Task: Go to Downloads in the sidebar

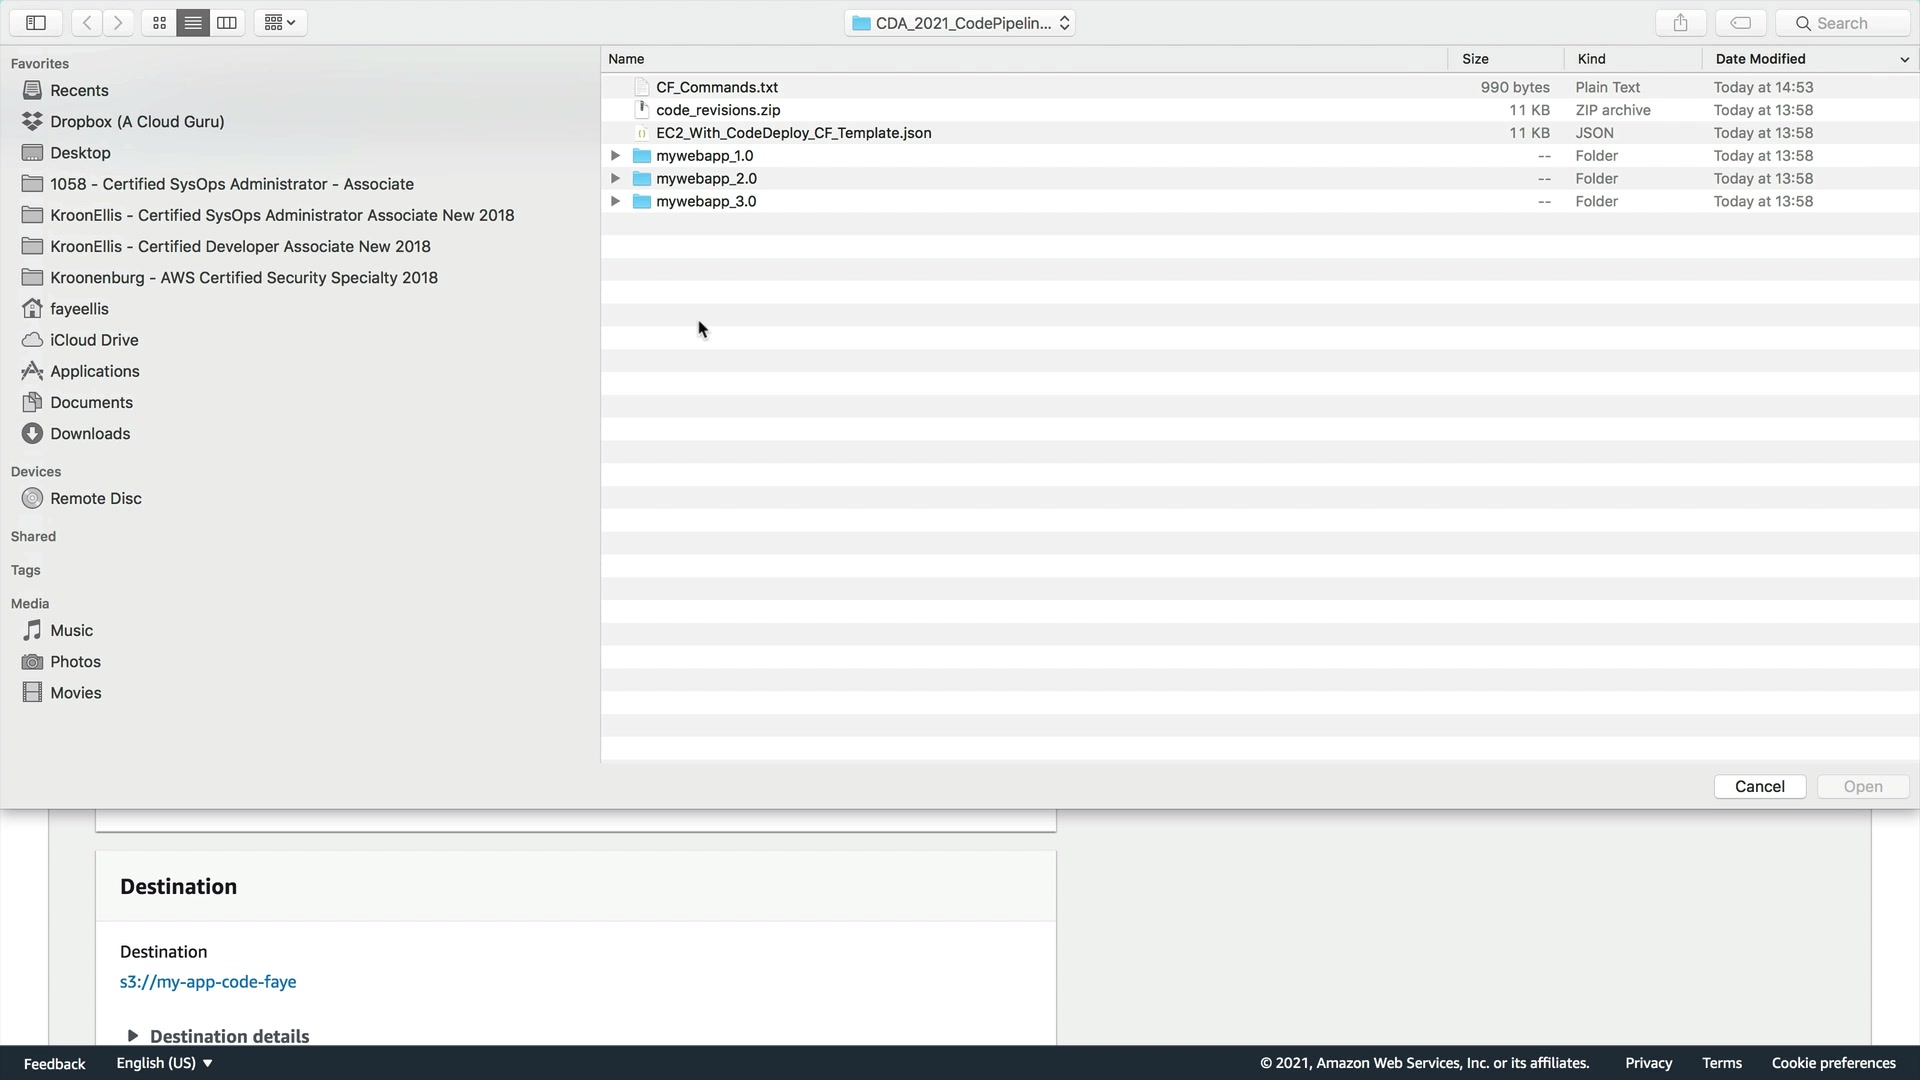Action: tap(90, 434)
